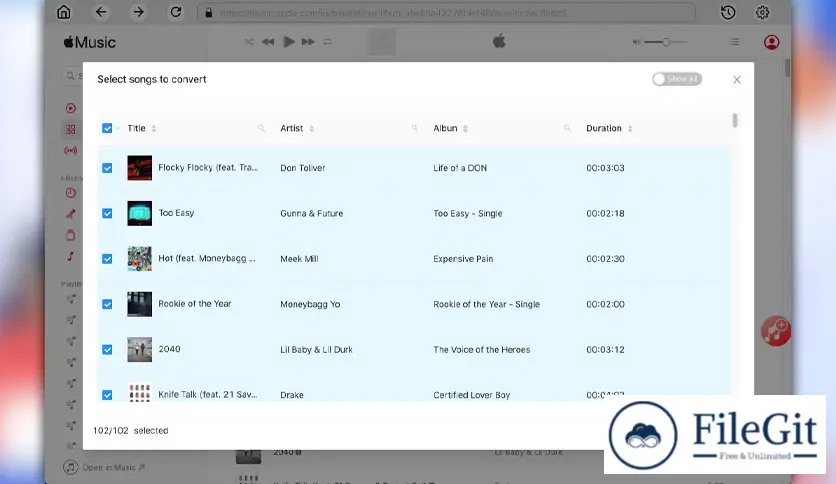Skip to the next track
The width and height of the screenshot is (836, 484).
click(308, 42)
